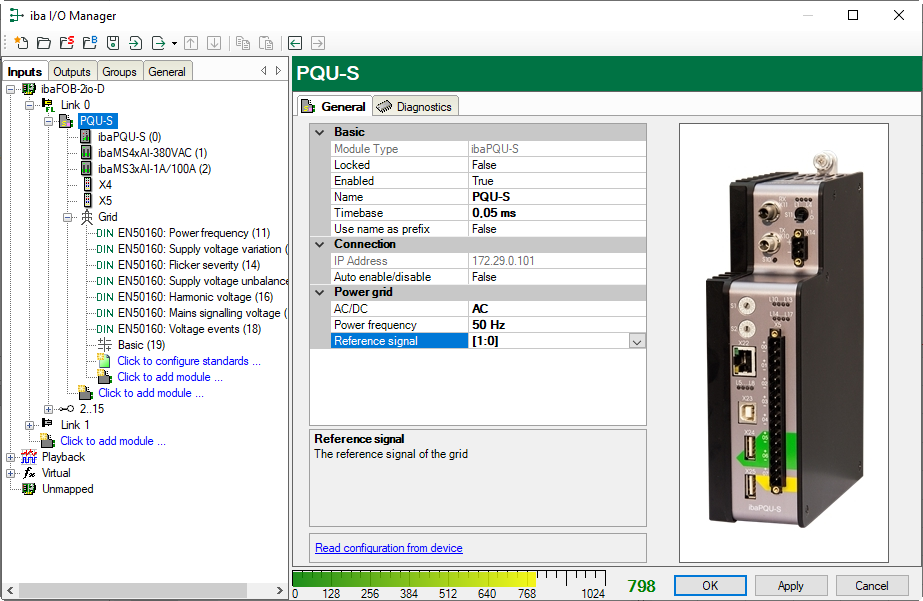Switch to the Outputs tab

pos(72,72)
